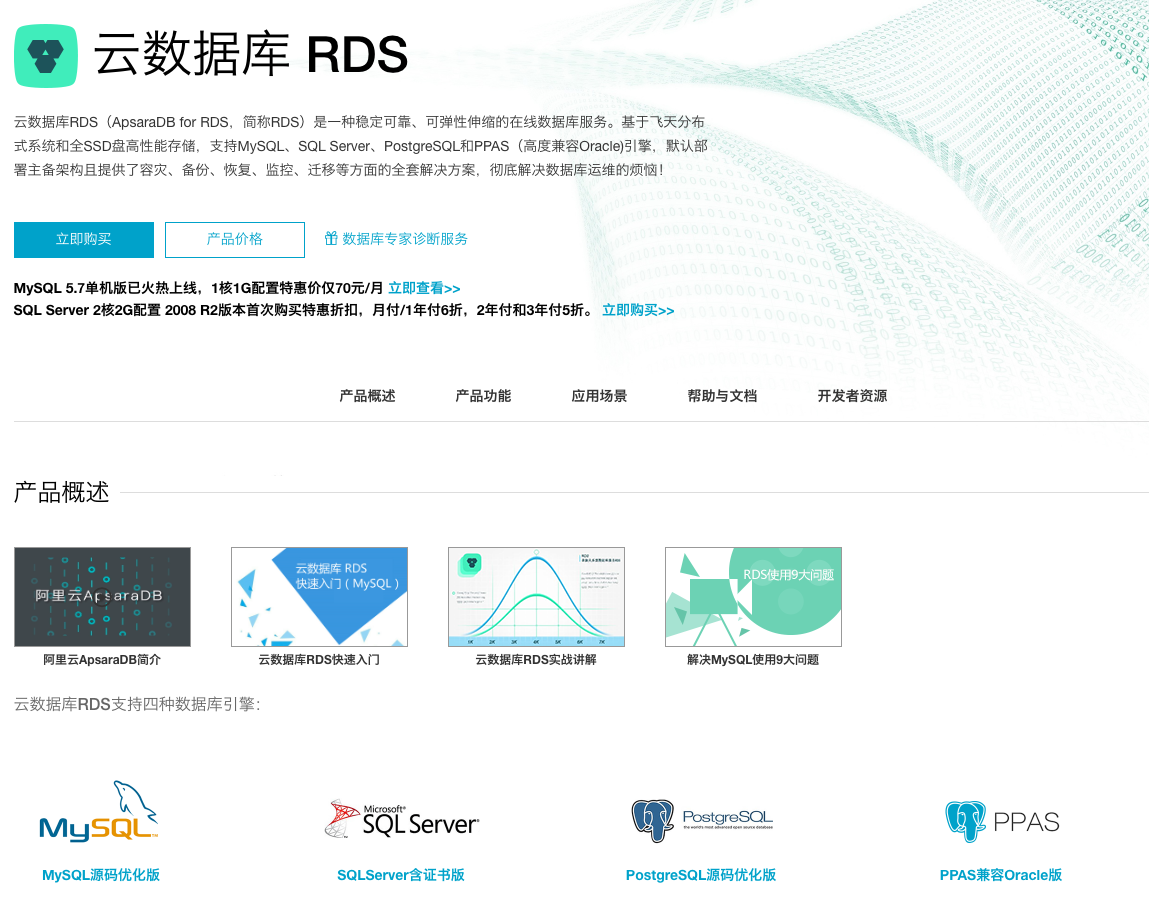Switch to the 应用场景 tab
Screen dimensions: 1149x920
[599, 395]
